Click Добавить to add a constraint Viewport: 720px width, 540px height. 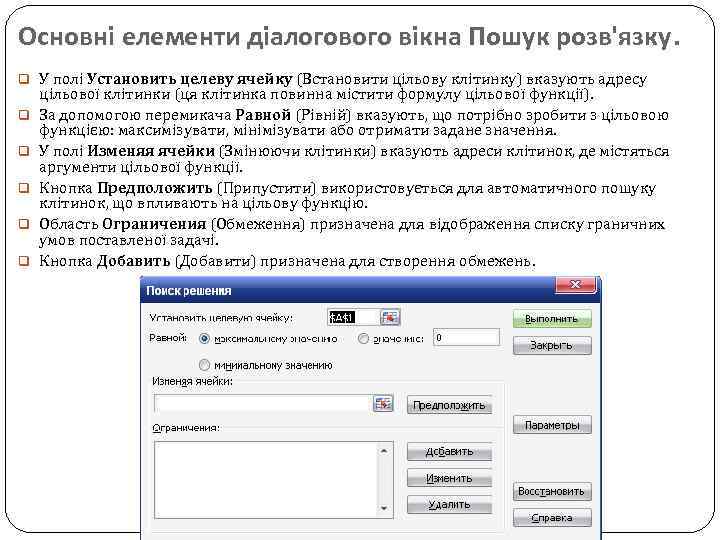(x=449, y=451)
